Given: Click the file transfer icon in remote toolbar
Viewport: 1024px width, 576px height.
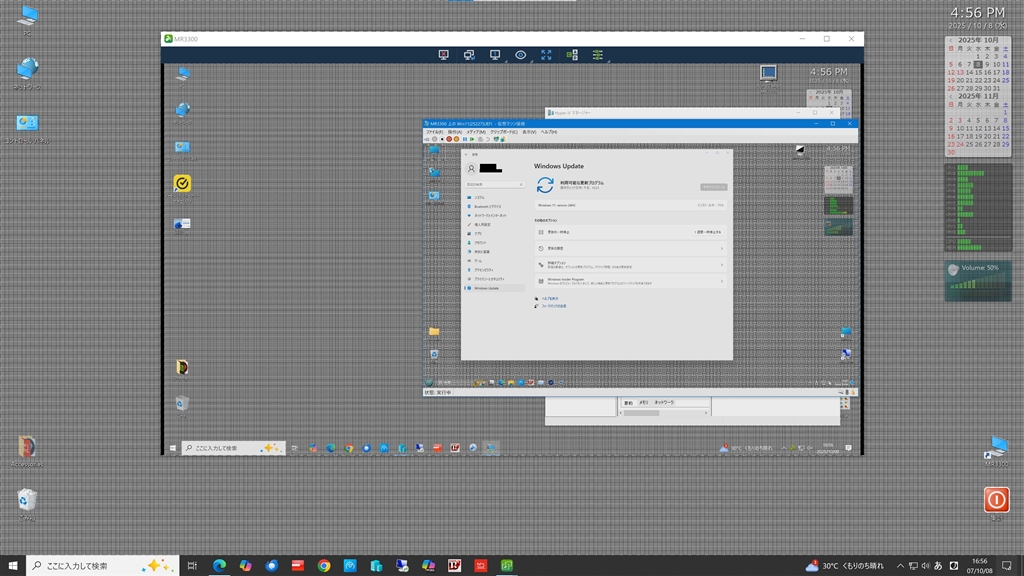Looking at the screenshot, I should click(572, 55).
